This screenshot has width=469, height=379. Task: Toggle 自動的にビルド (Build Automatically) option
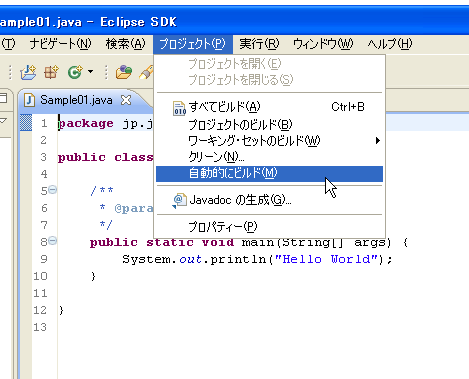(x=269, y=174)
